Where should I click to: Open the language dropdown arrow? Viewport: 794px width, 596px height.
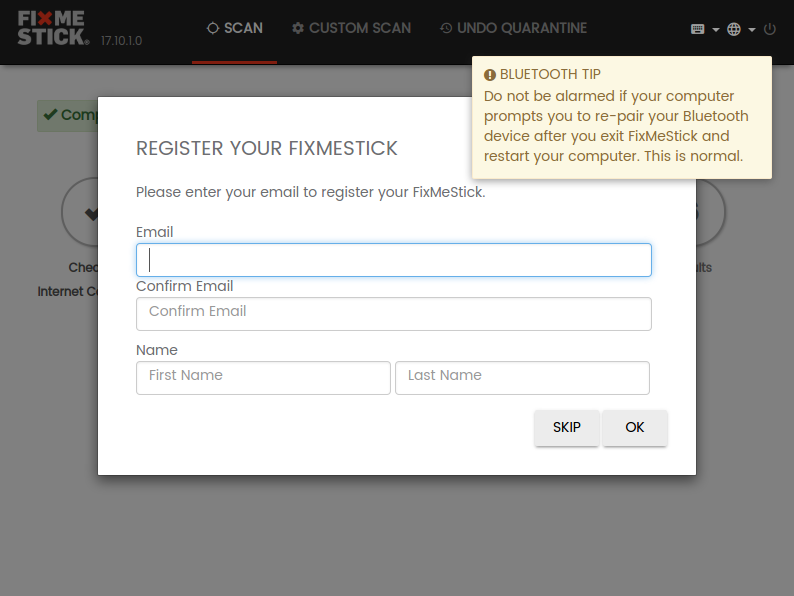tap(752, 30)
